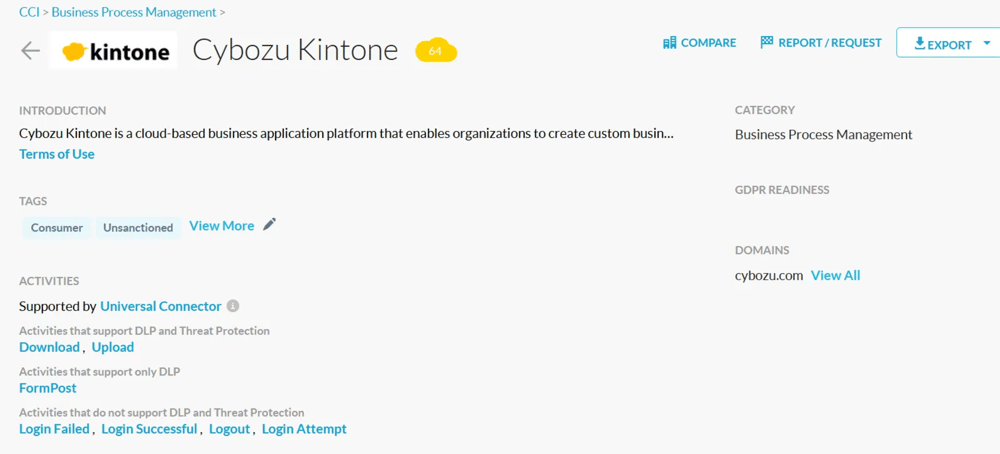Image resolution: width=1000 pixels, height=454 pixels.
Task: Show Universal Connector info icon
Action: pos(233,306)
